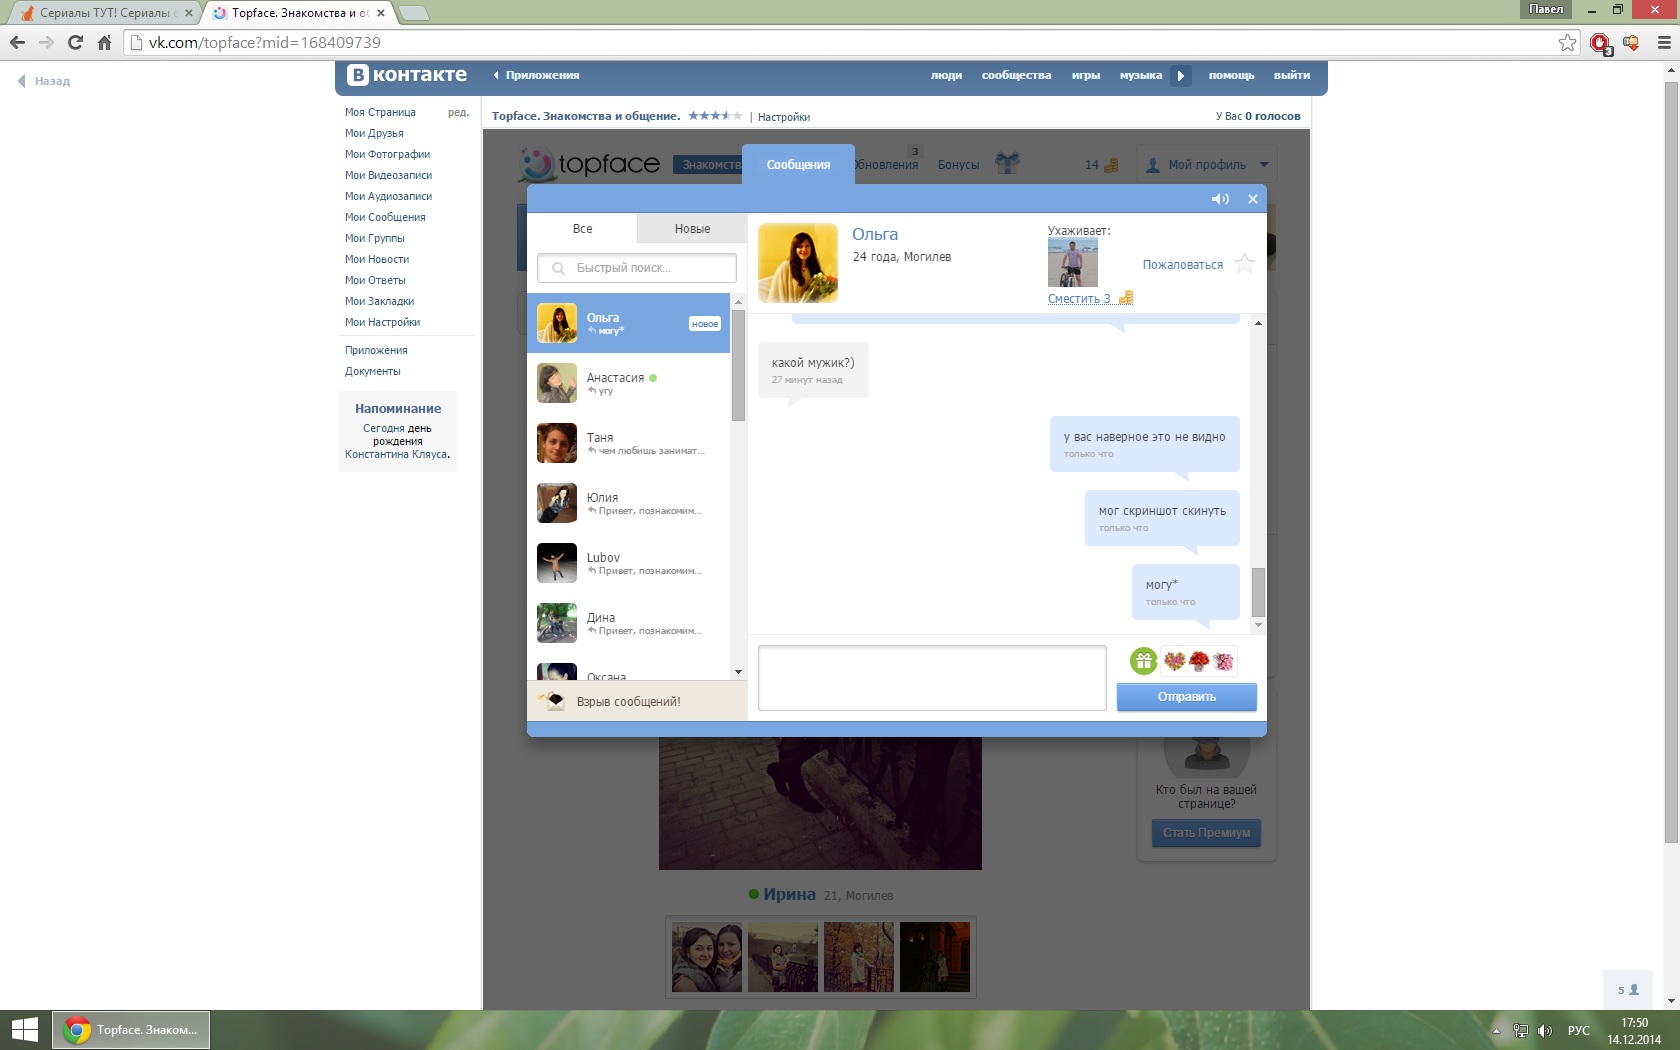
Task: Open Chrome menu hamburger icon
Action: (x=1664, y=43)
